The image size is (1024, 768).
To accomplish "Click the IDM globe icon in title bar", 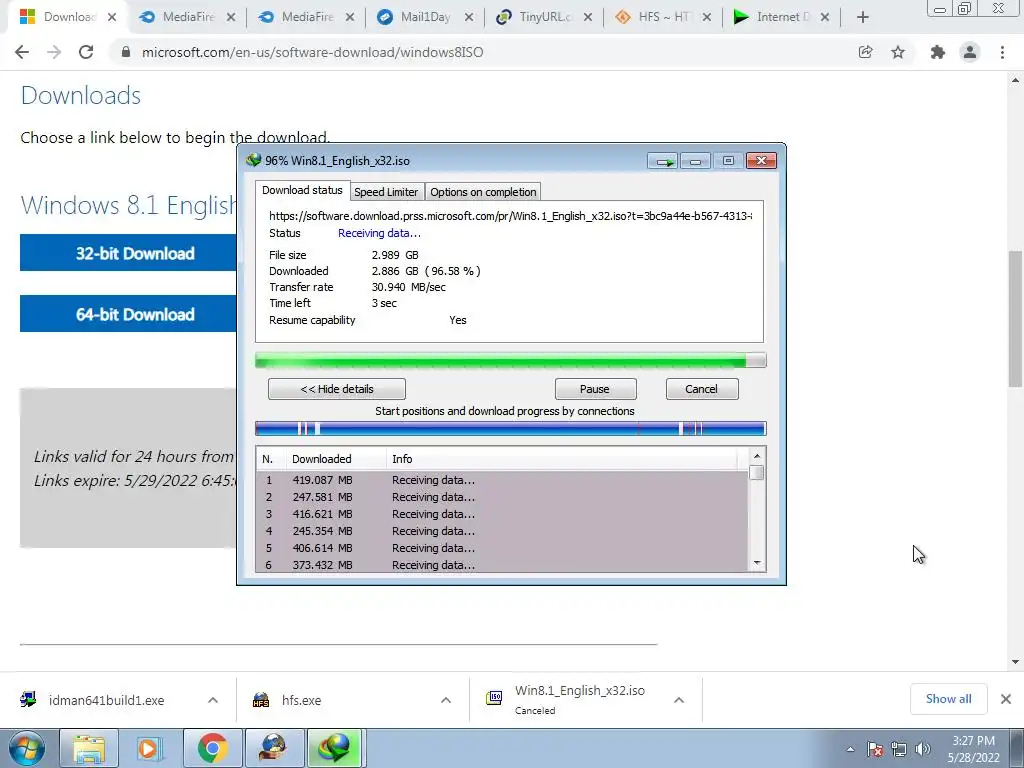I will click(x=253, y=160).
